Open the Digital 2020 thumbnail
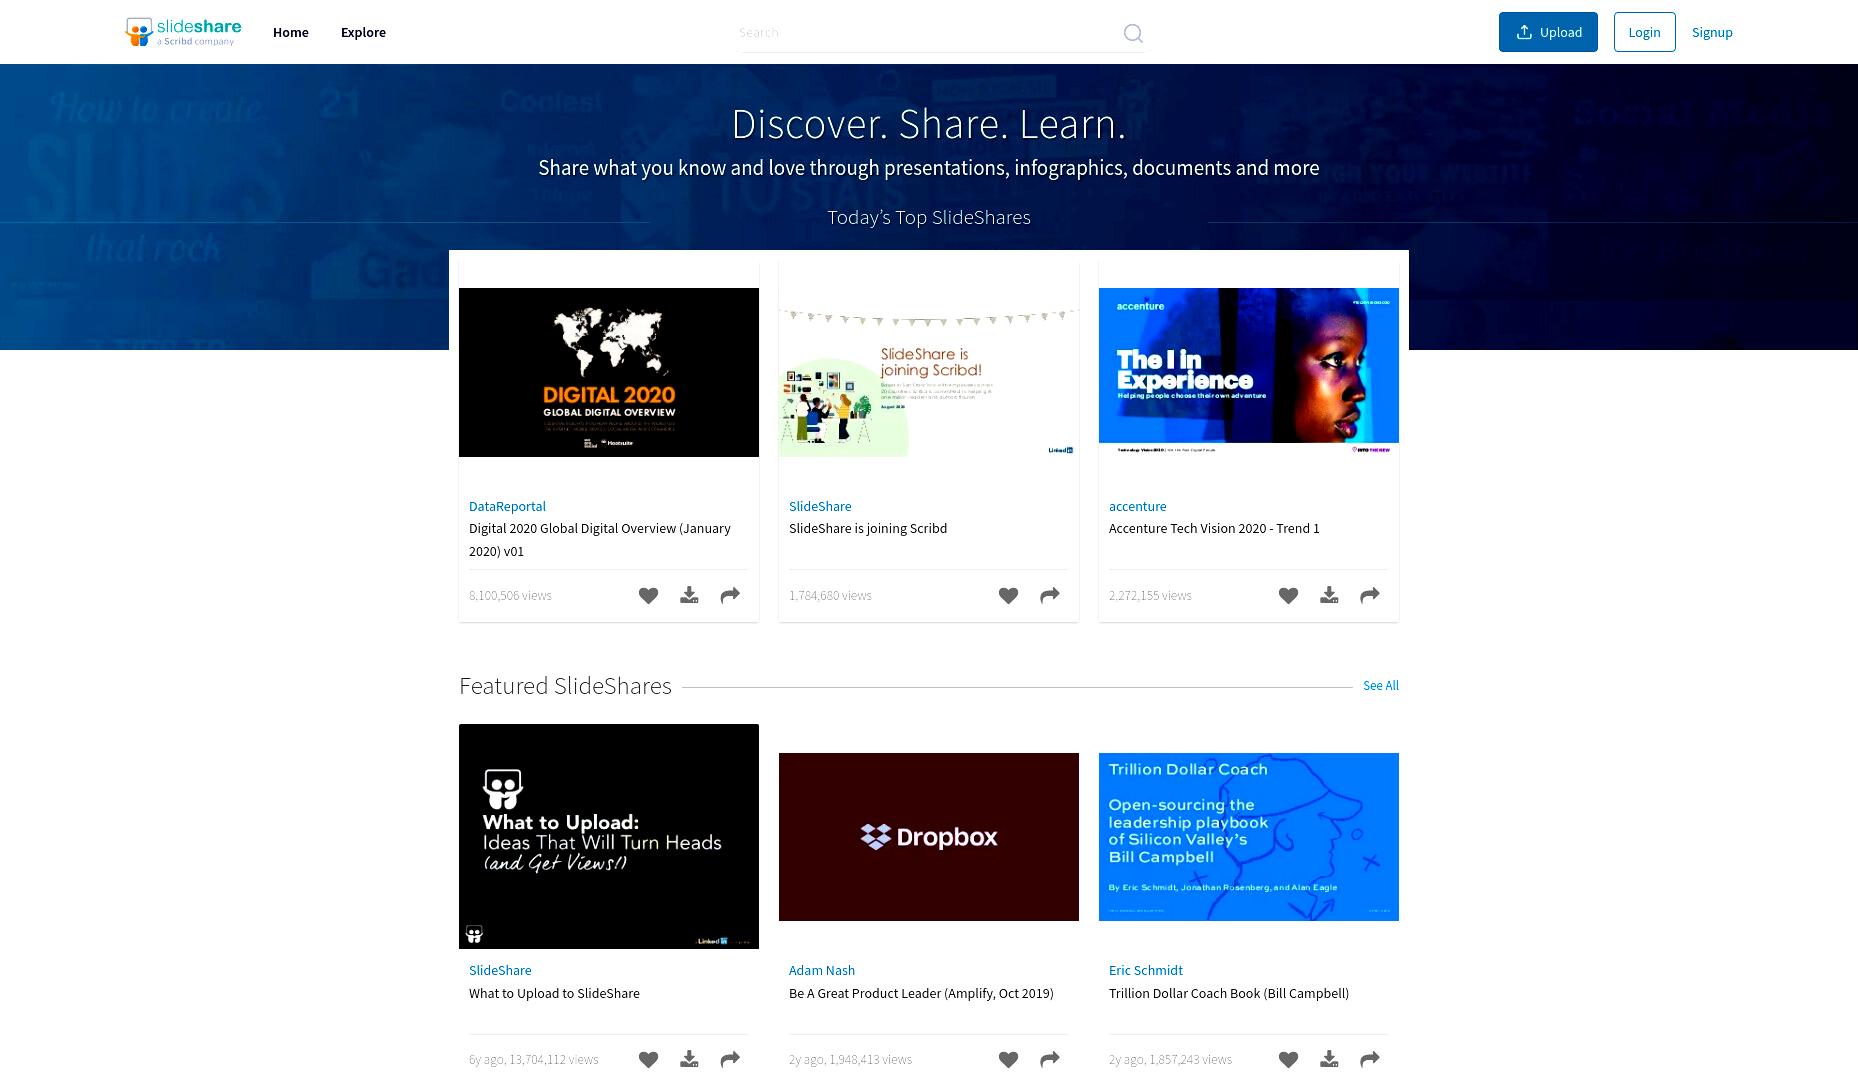This screenshot has height=1080, width=1858. pyautogui.click(x=609, y=372)
